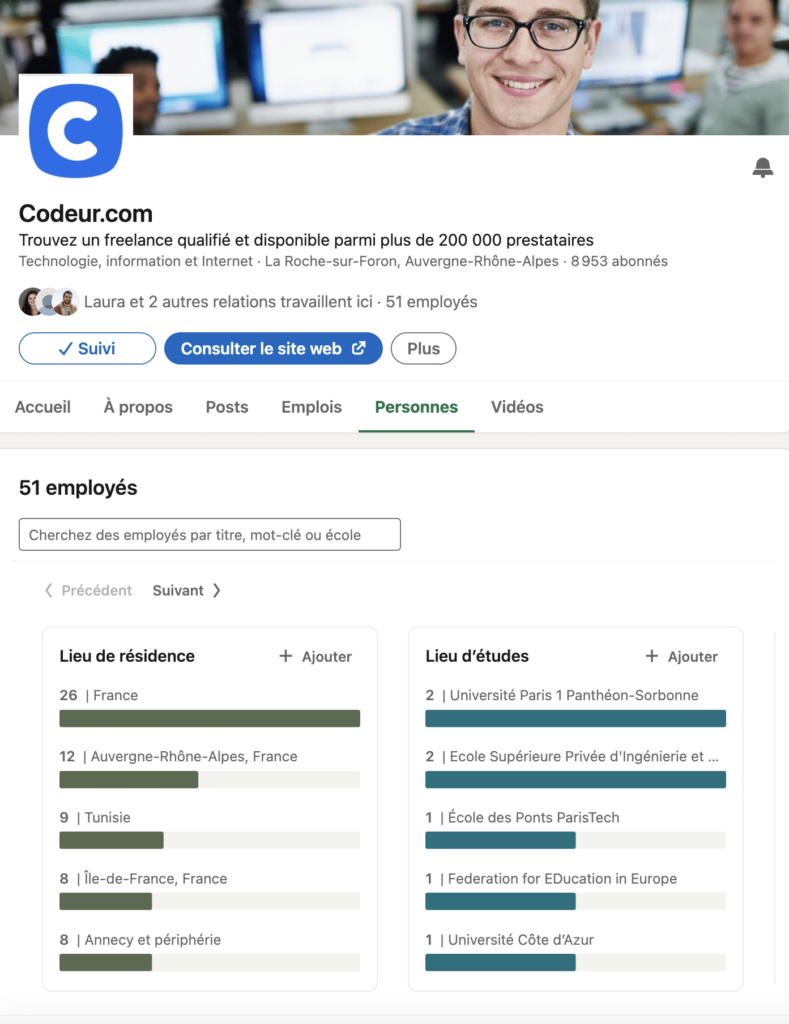Screen dimensions: 789x1024
Task: Click the notification bell icon
Action: [763, 168]
